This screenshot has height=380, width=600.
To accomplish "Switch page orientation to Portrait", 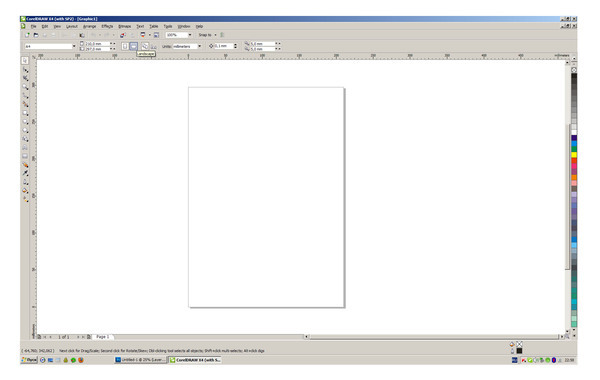I will point(125,46).
